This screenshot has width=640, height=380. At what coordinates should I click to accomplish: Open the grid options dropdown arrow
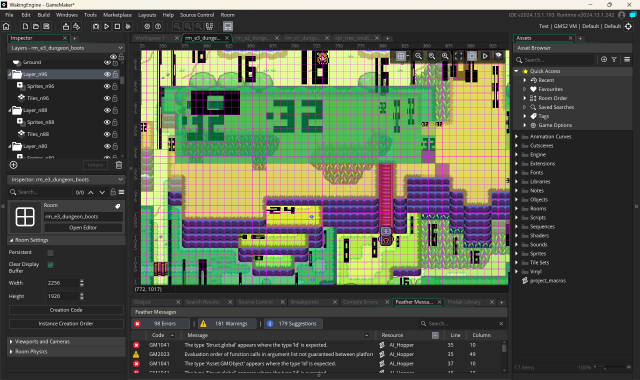(x=408, y=56)
